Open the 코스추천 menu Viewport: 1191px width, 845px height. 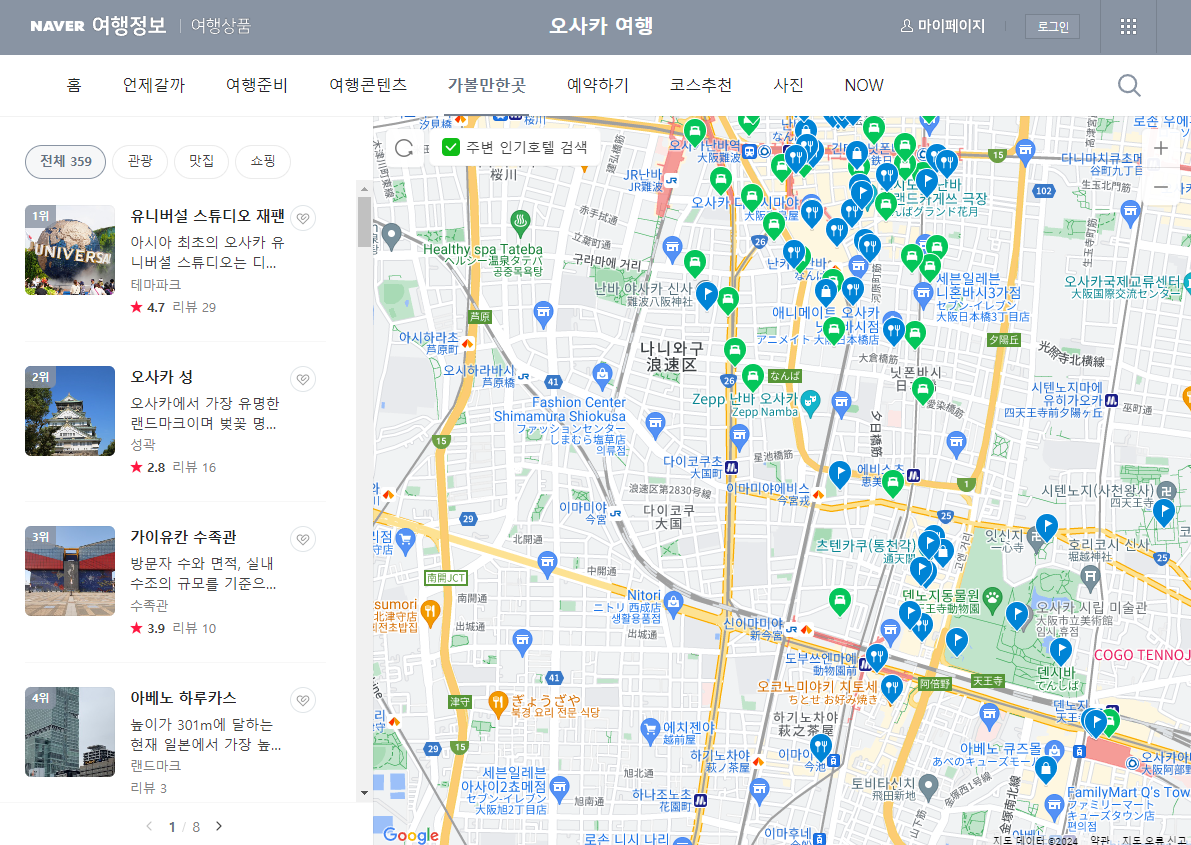pos(700,85)
